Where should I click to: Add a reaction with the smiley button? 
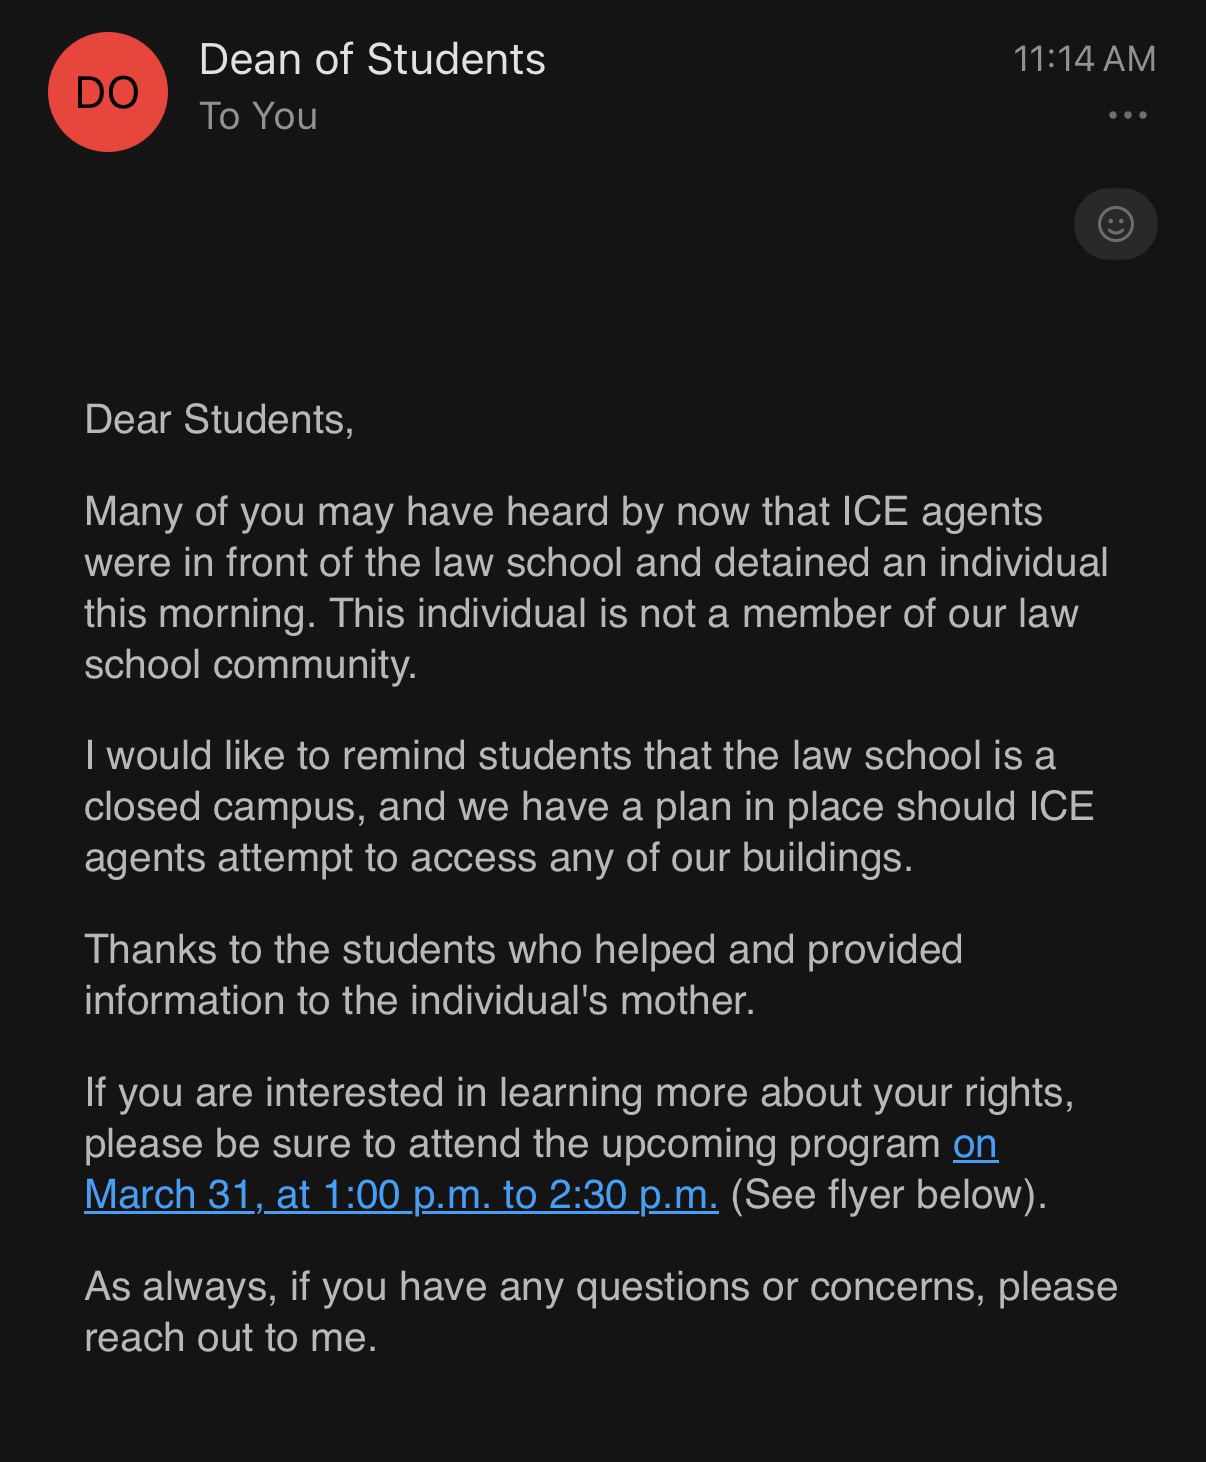pyautogui.click(x=1115, y=224)
